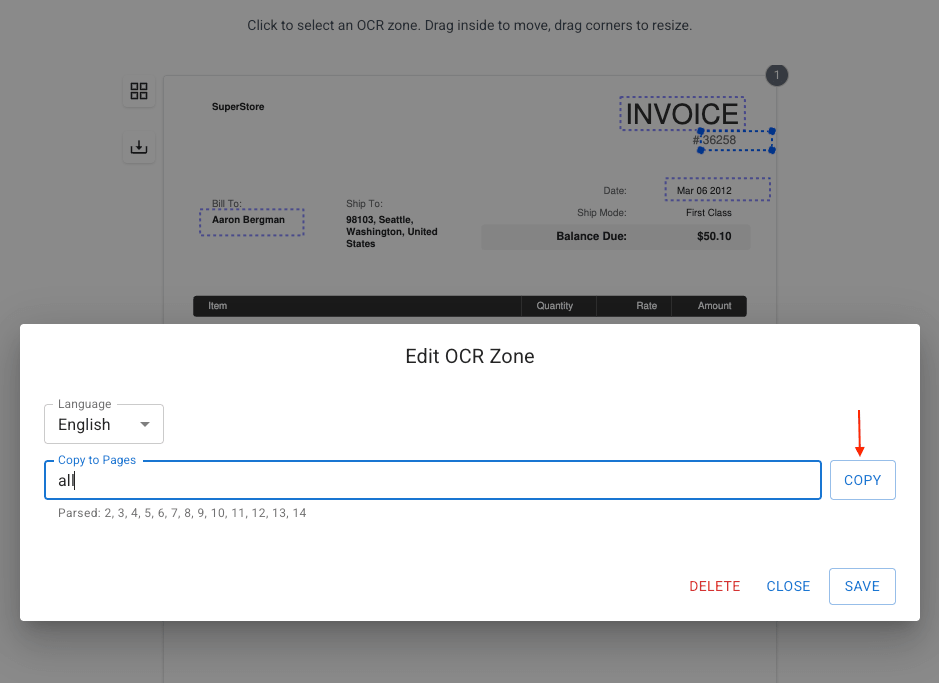
Task: Click CLOSE to dismiss the dialog
Action: point(788,587)
